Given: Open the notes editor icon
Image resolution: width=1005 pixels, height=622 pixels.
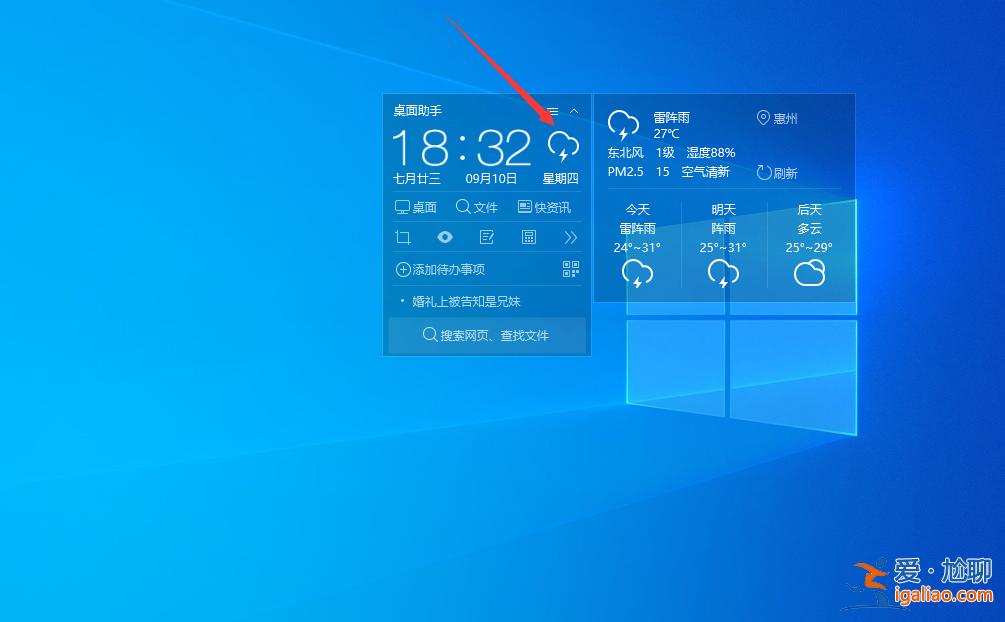Looking at the screenshot, I should click(x=485, y=237).
